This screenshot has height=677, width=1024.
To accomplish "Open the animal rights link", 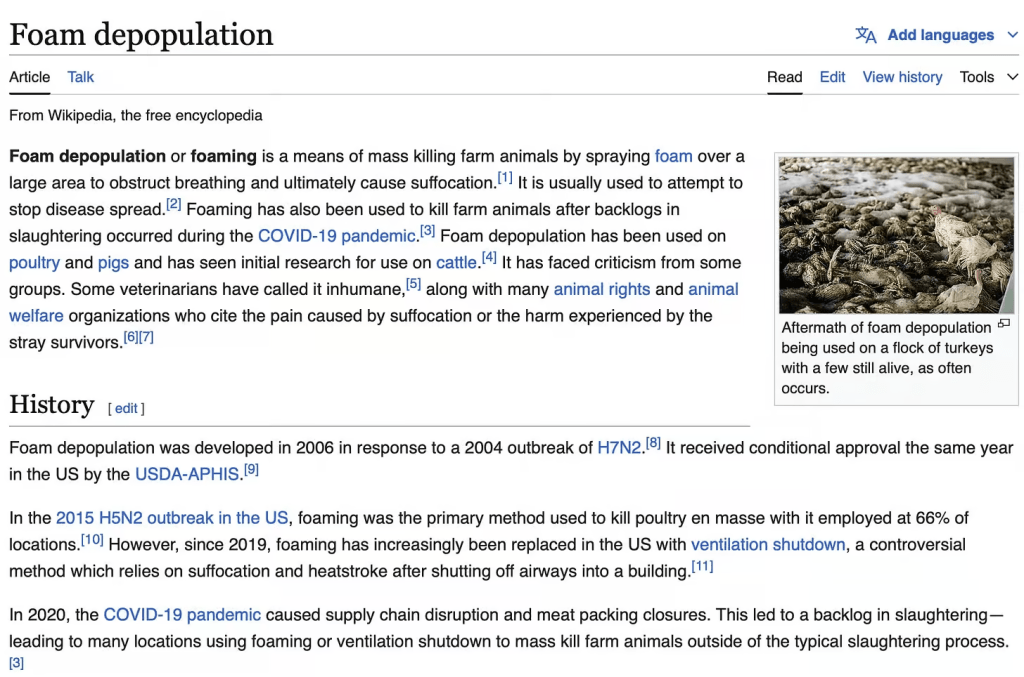I will coord(600,289).
